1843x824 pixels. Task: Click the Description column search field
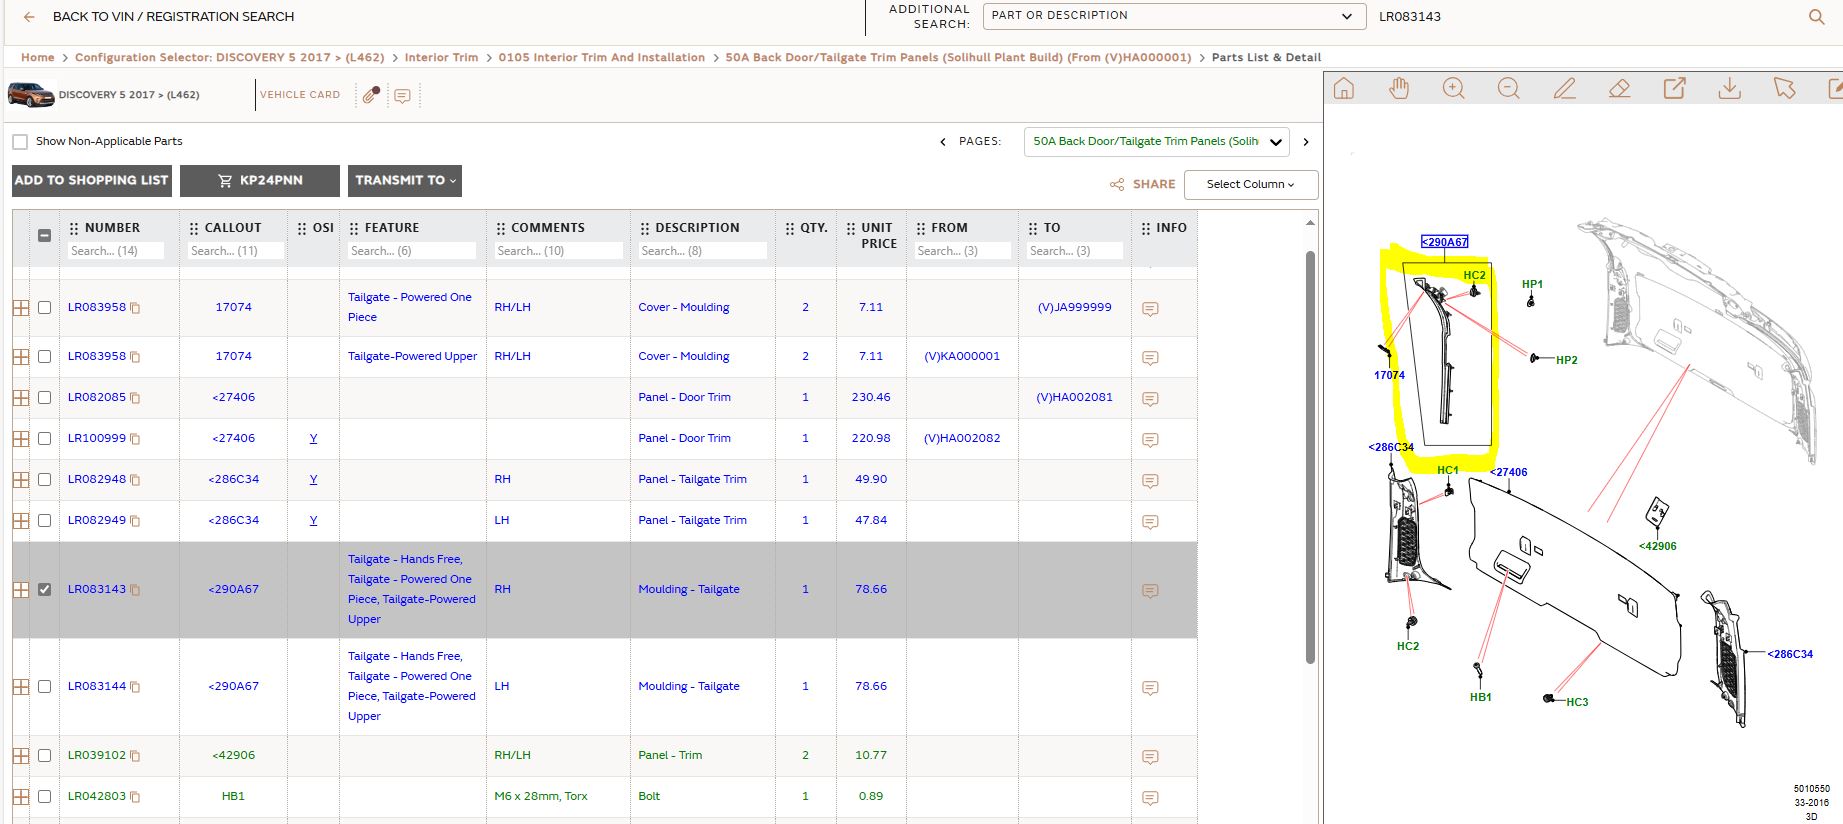click(702, 251)
